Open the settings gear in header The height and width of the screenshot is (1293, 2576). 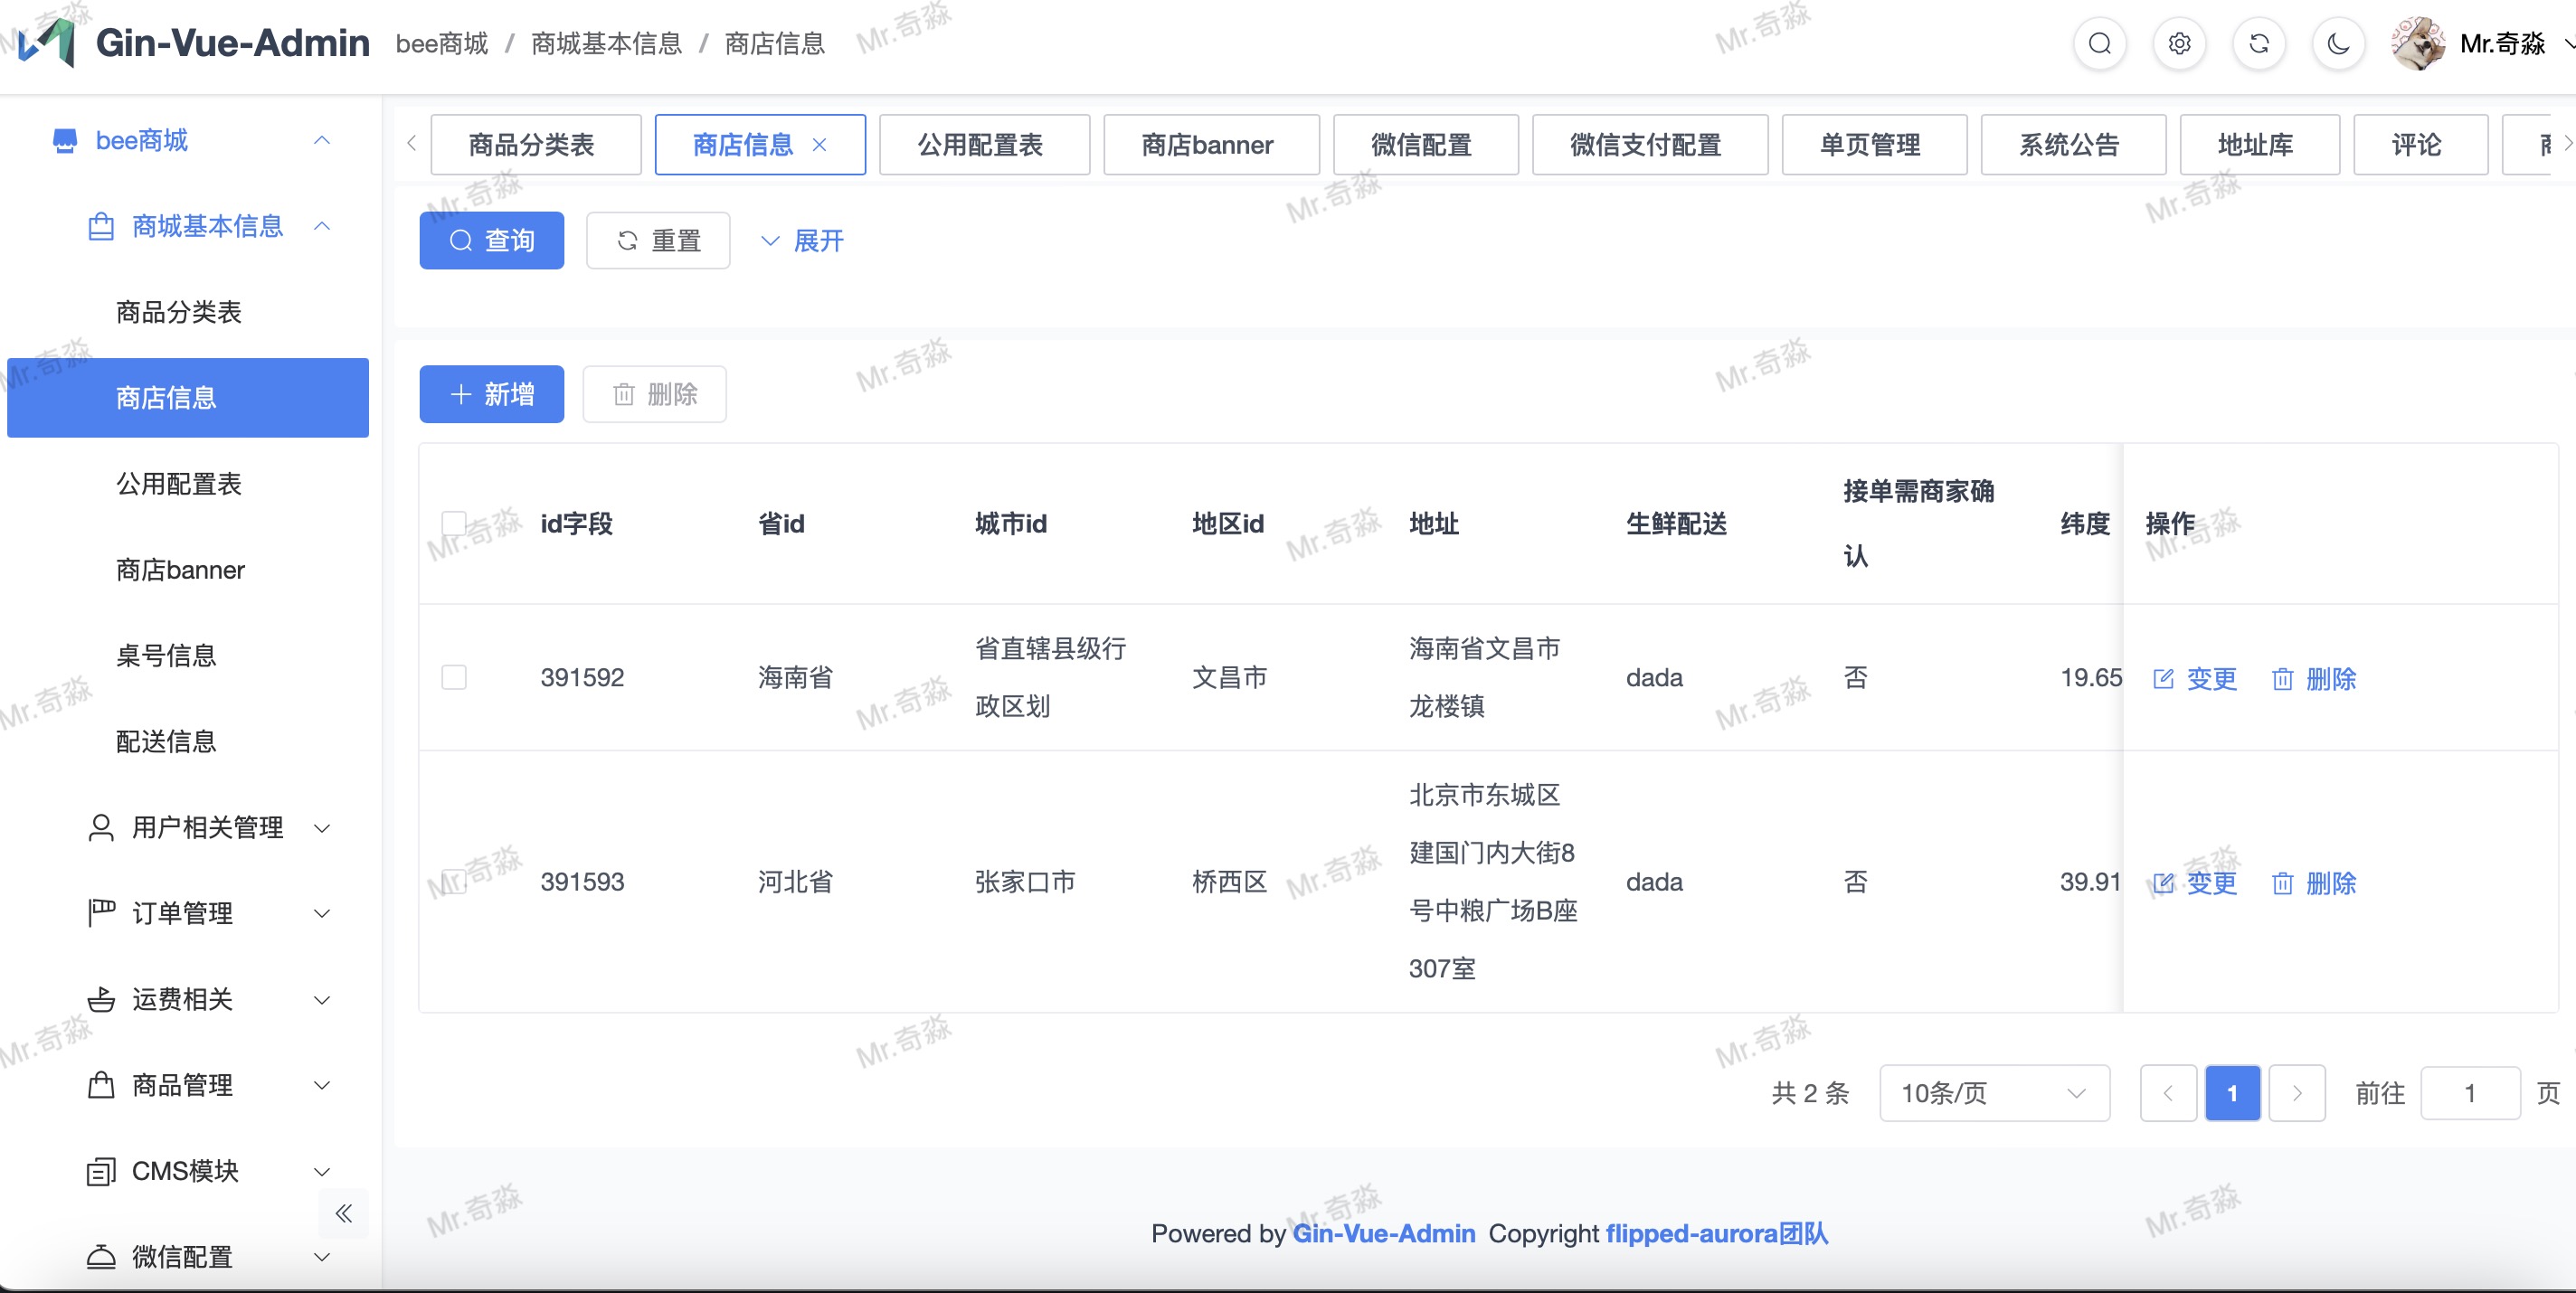2179,44
